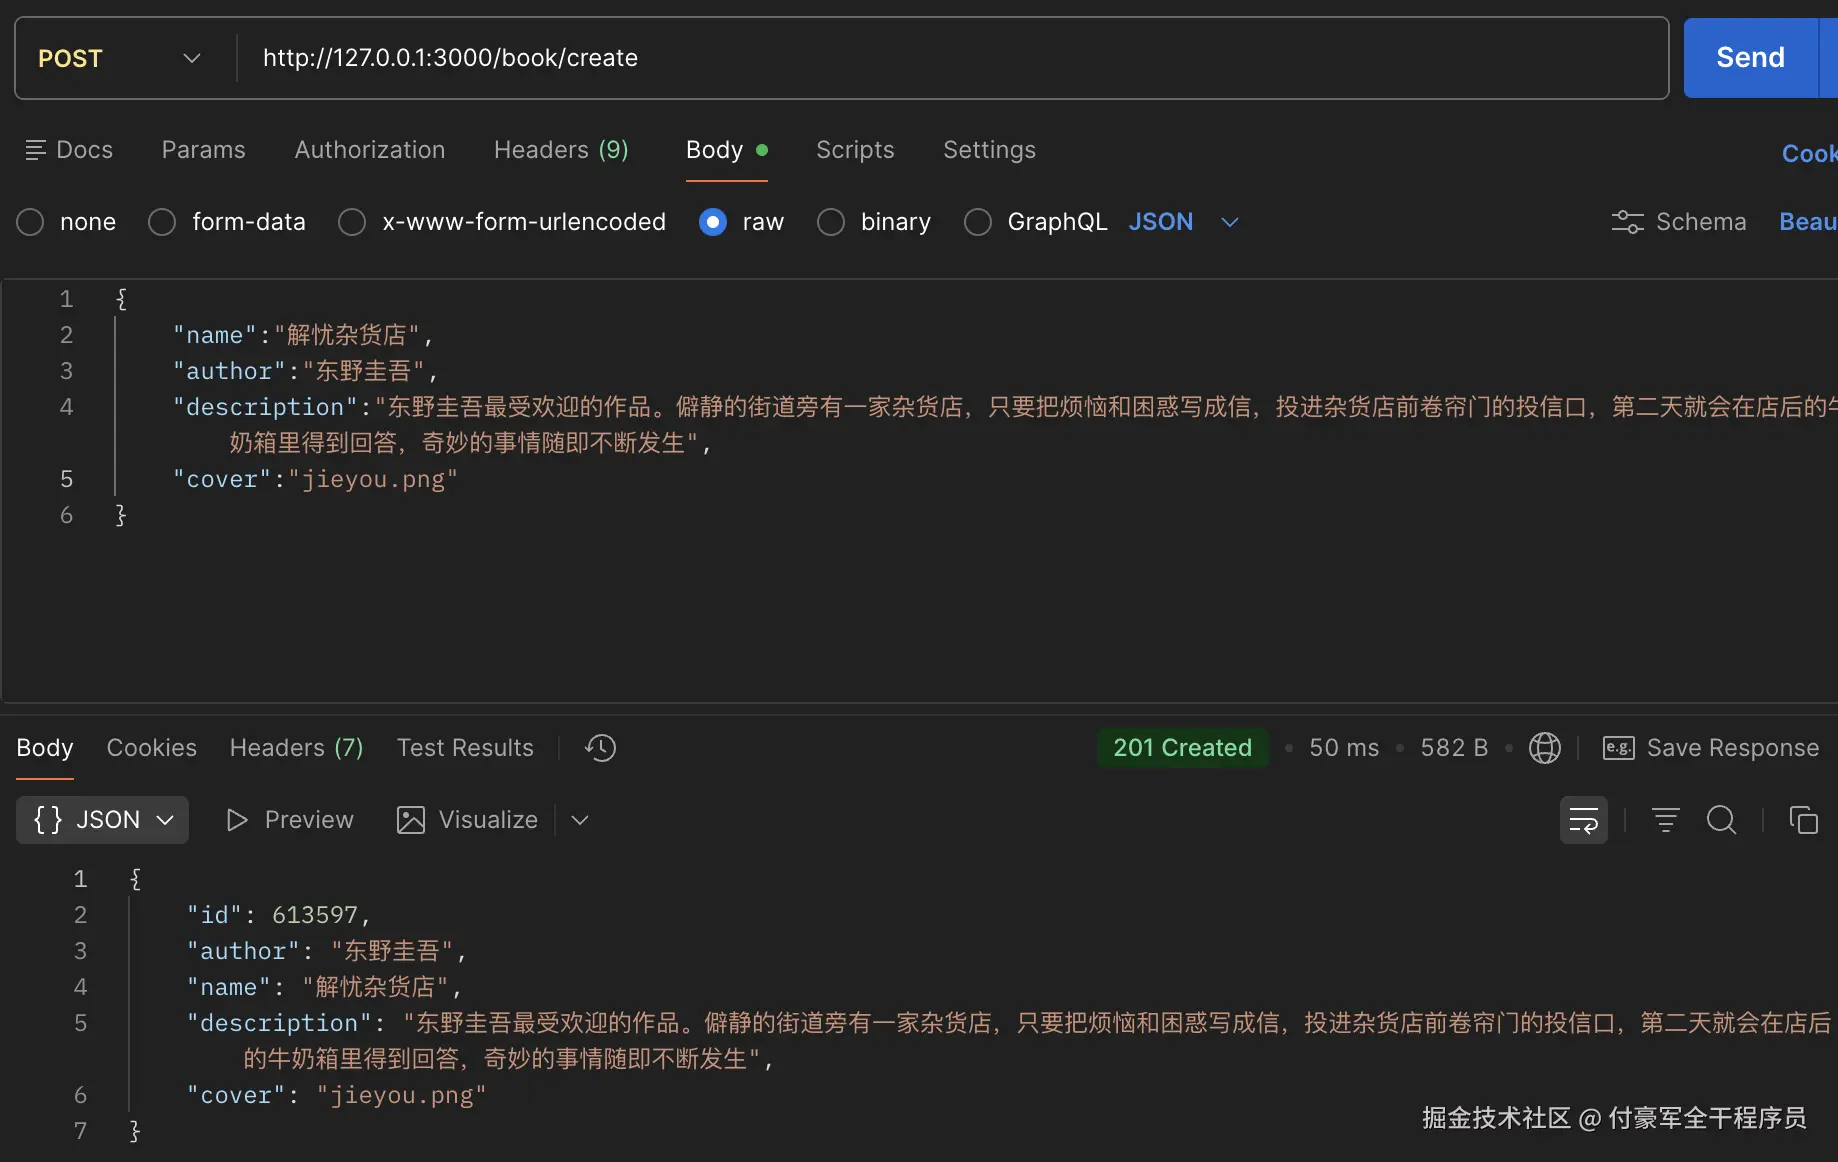Open the Test Results tab

pos(465,748)
